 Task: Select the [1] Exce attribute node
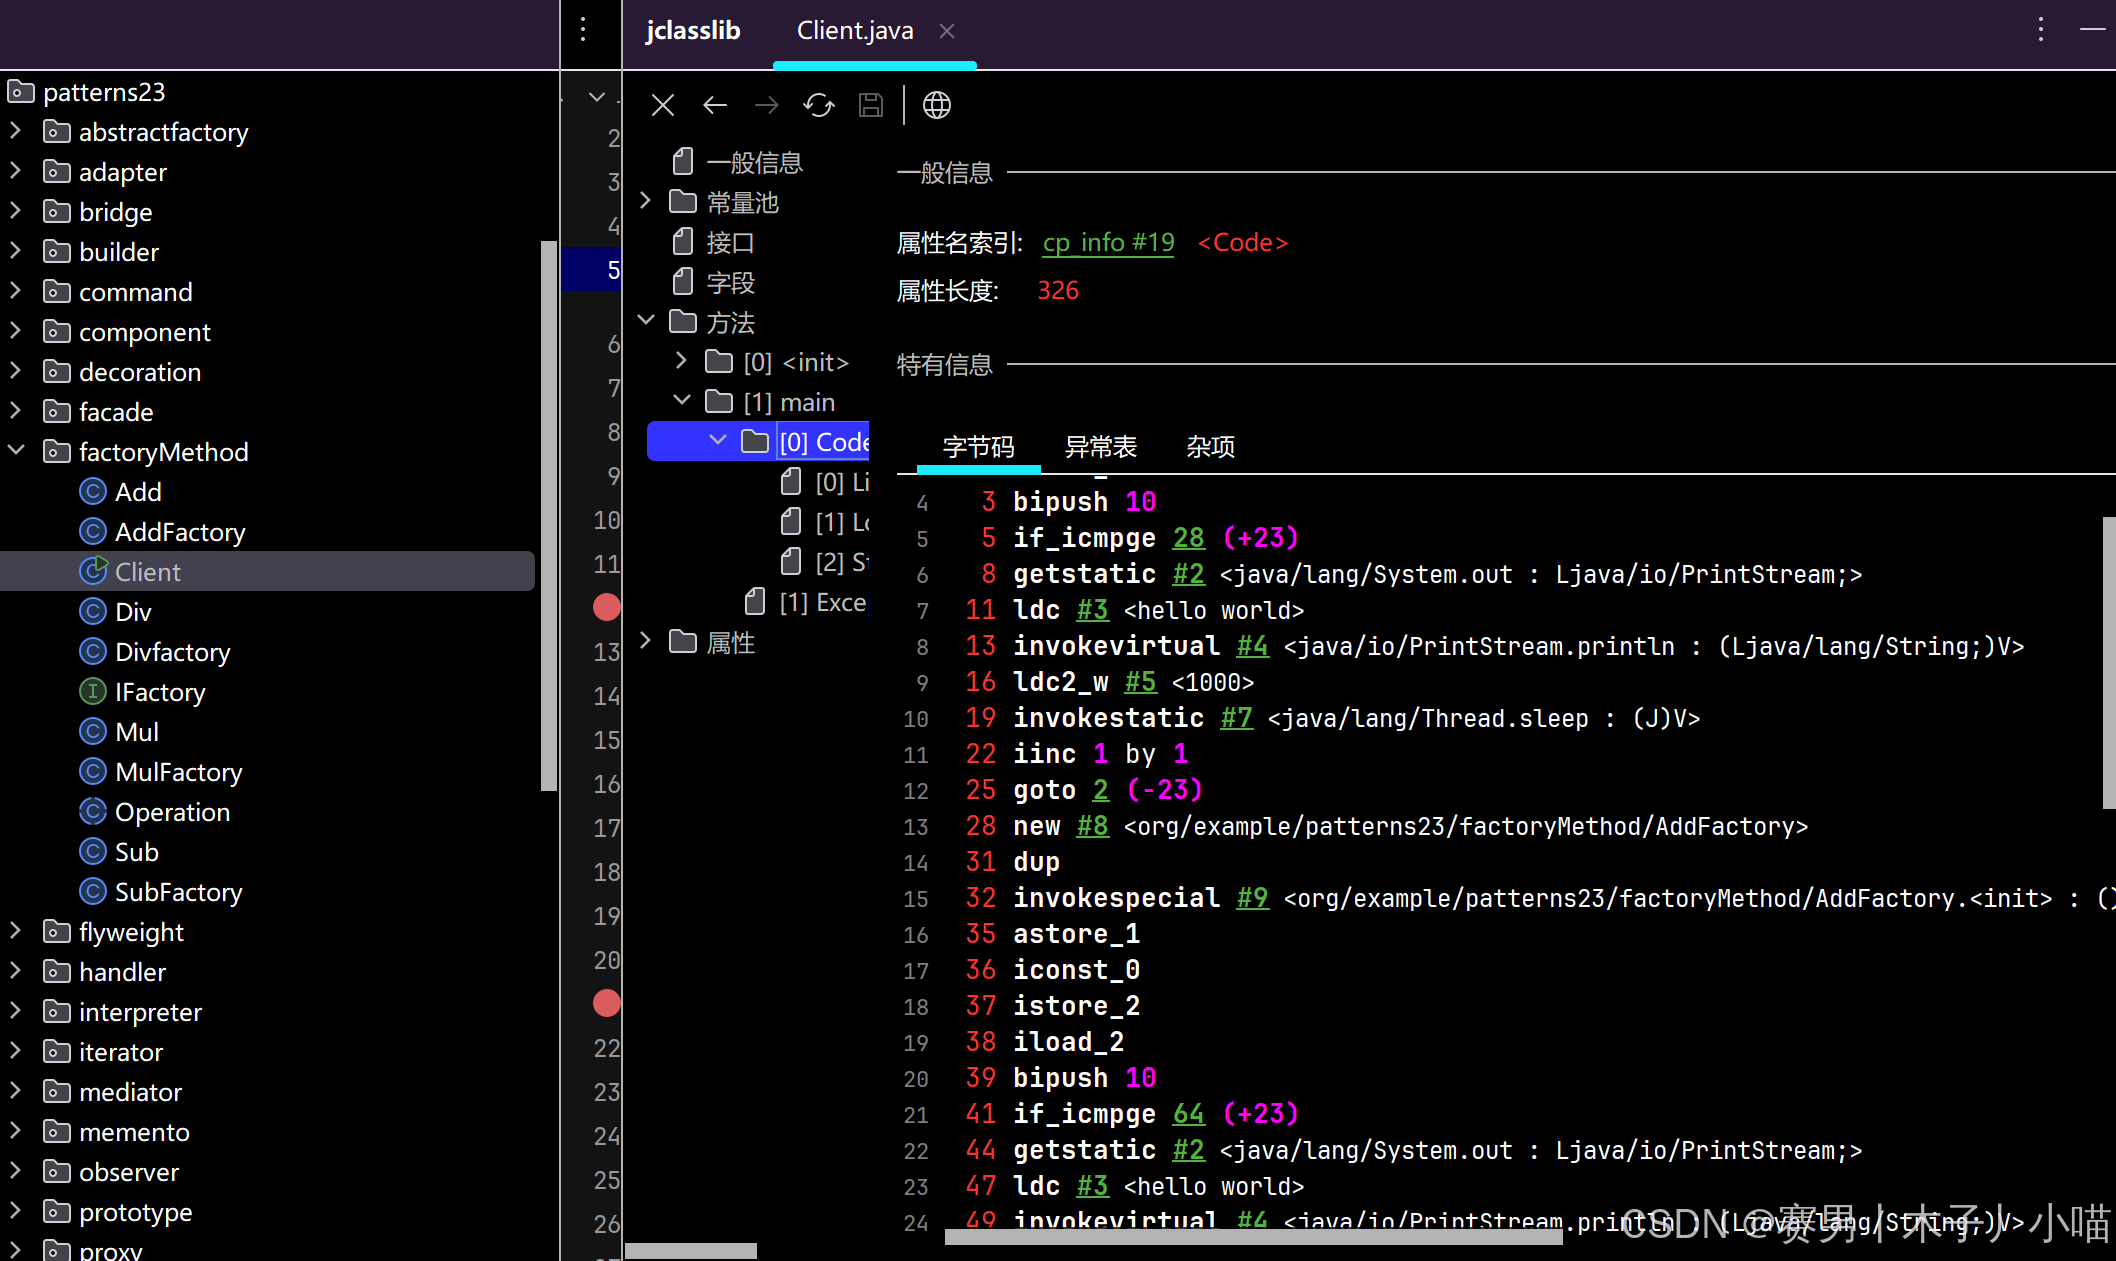[x=822, y=603]
